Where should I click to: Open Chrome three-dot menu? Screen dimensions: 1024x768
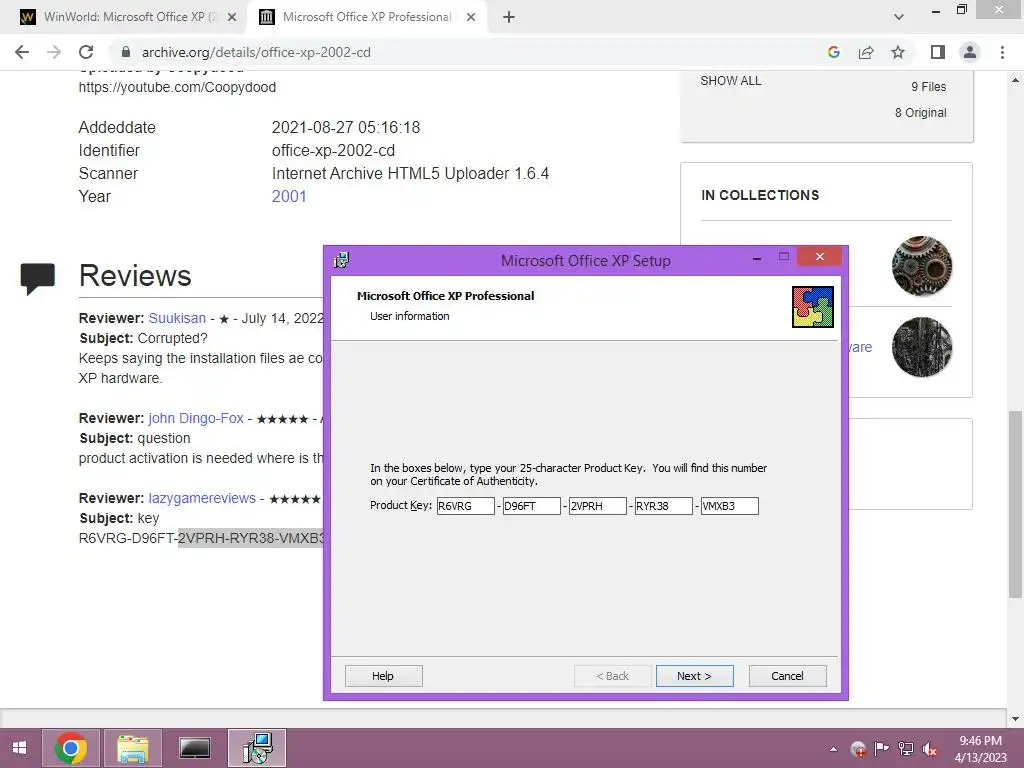click(x=1002, y=52)
